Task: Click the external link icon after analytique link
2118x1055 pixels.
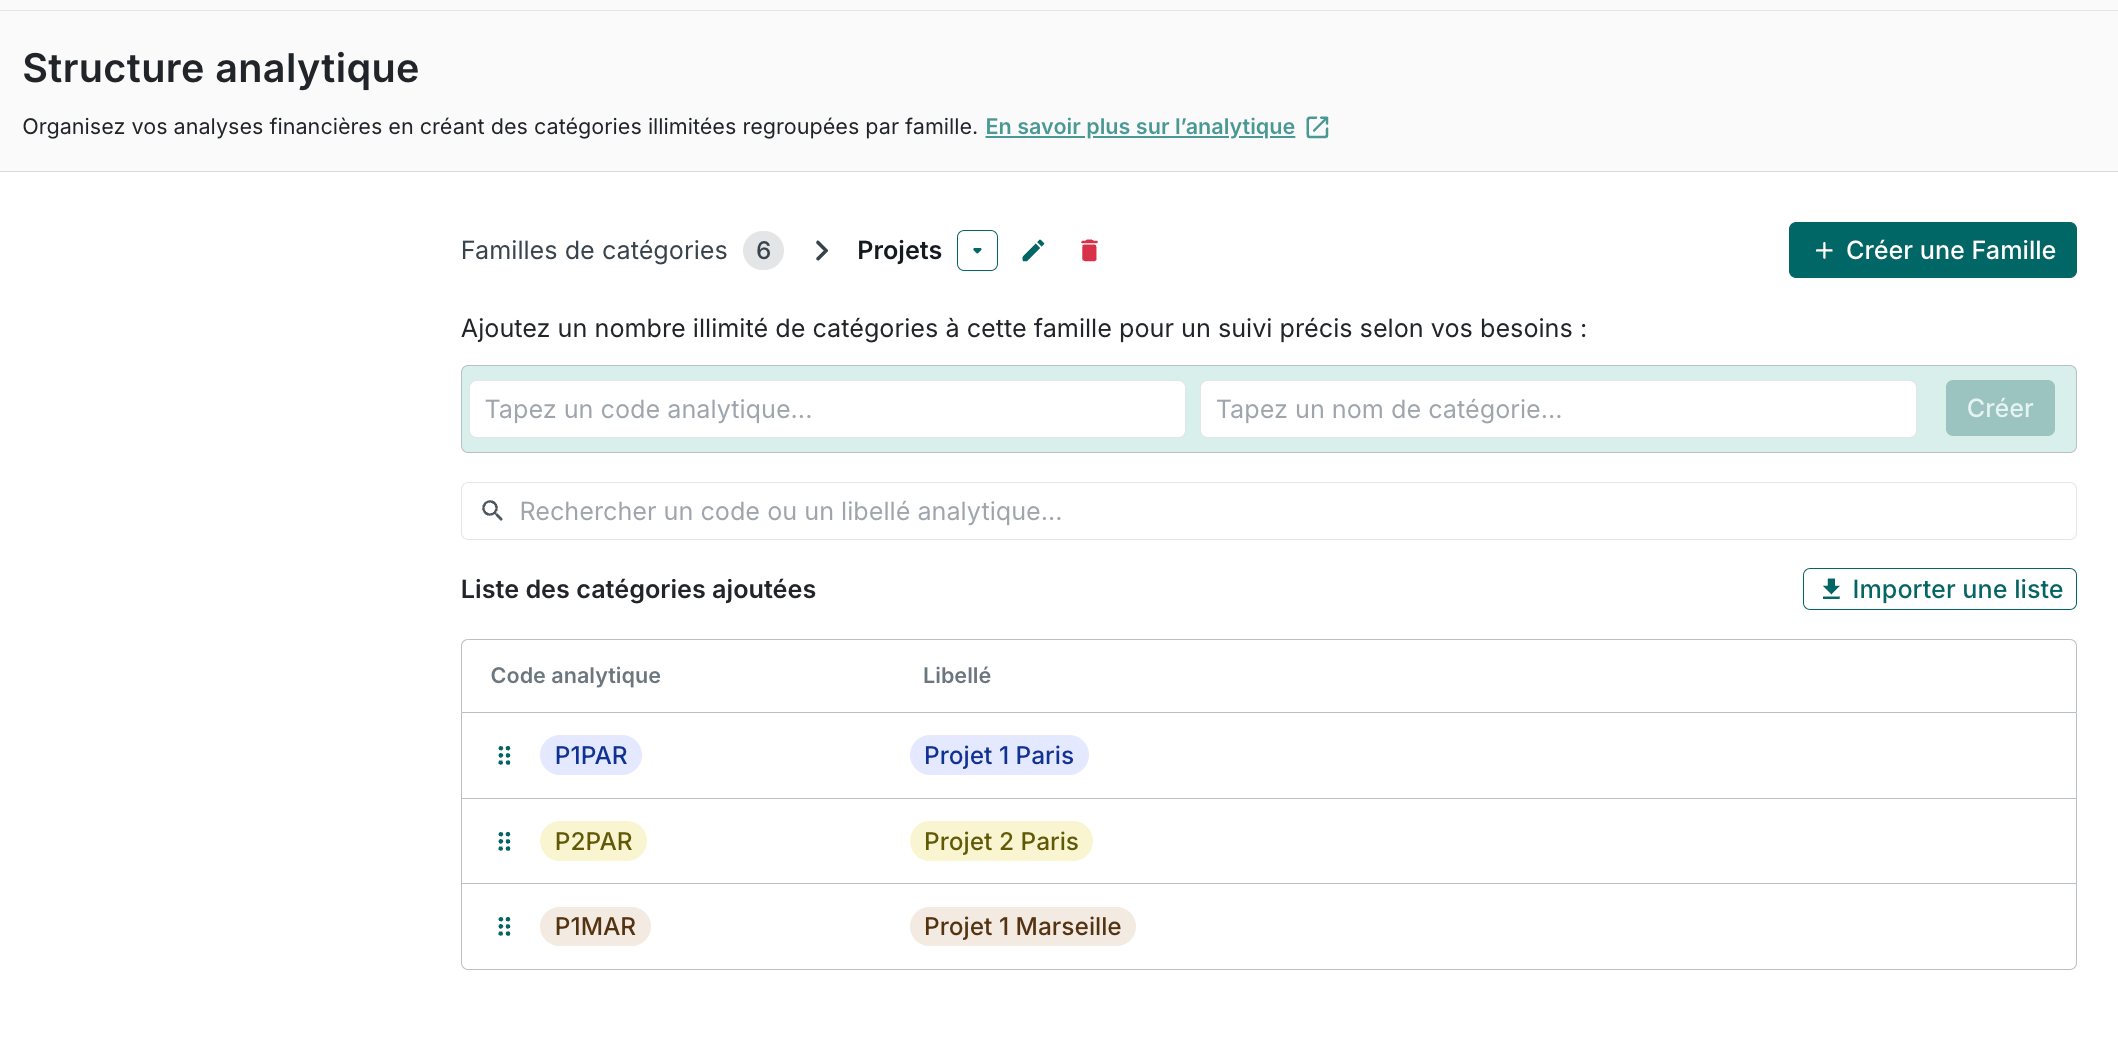Action: [1318, 127]
